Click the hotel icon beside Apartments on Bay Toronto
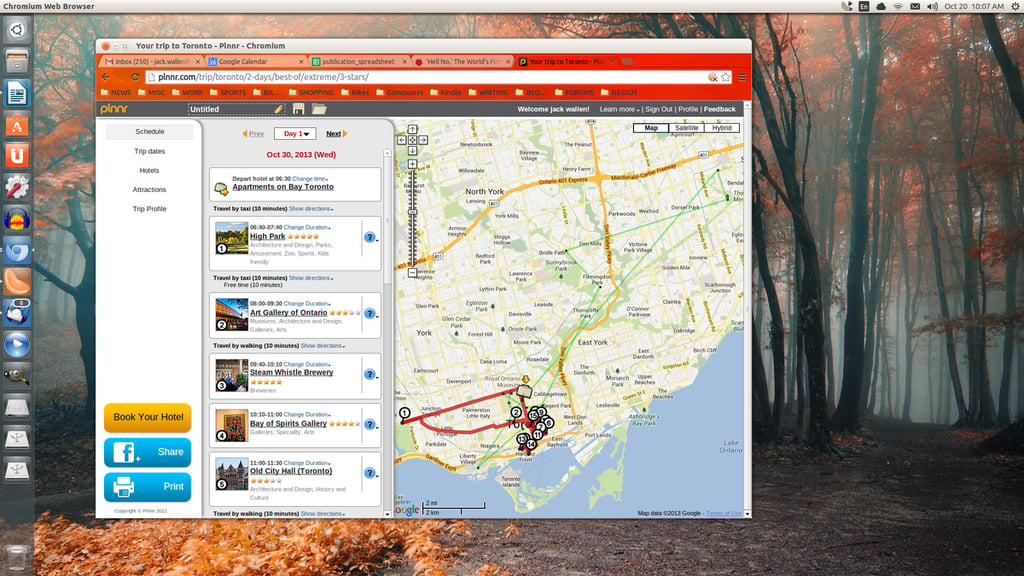1024x576 pixels. 221,188
